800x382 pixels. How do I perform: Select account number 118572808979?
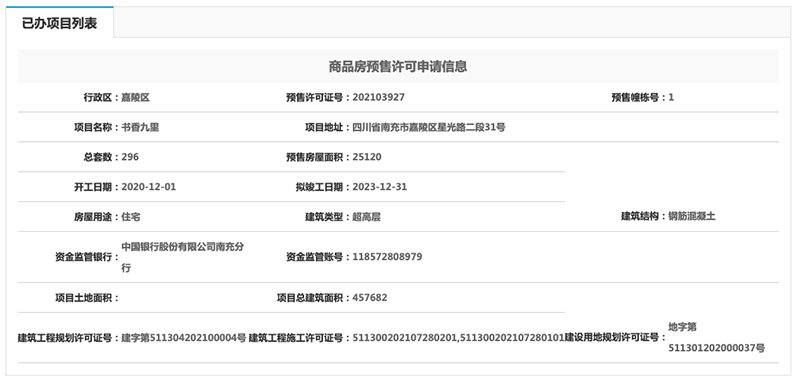coord(387,257)
